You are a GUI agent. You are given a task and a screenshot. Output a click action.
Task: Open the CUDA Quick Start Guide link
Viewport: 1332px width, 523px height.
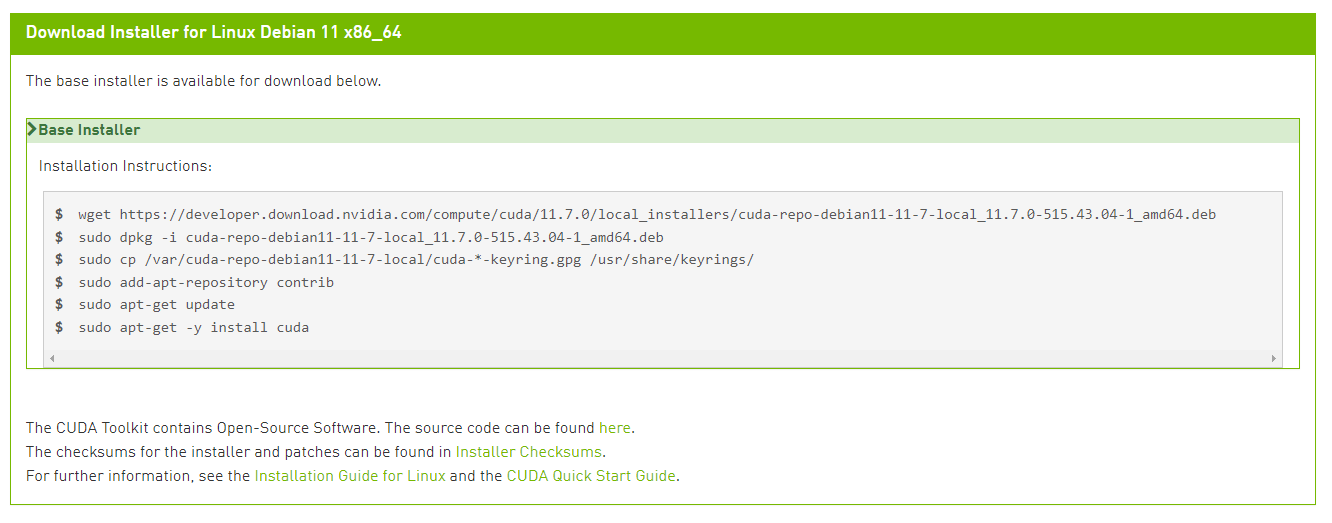591,476
